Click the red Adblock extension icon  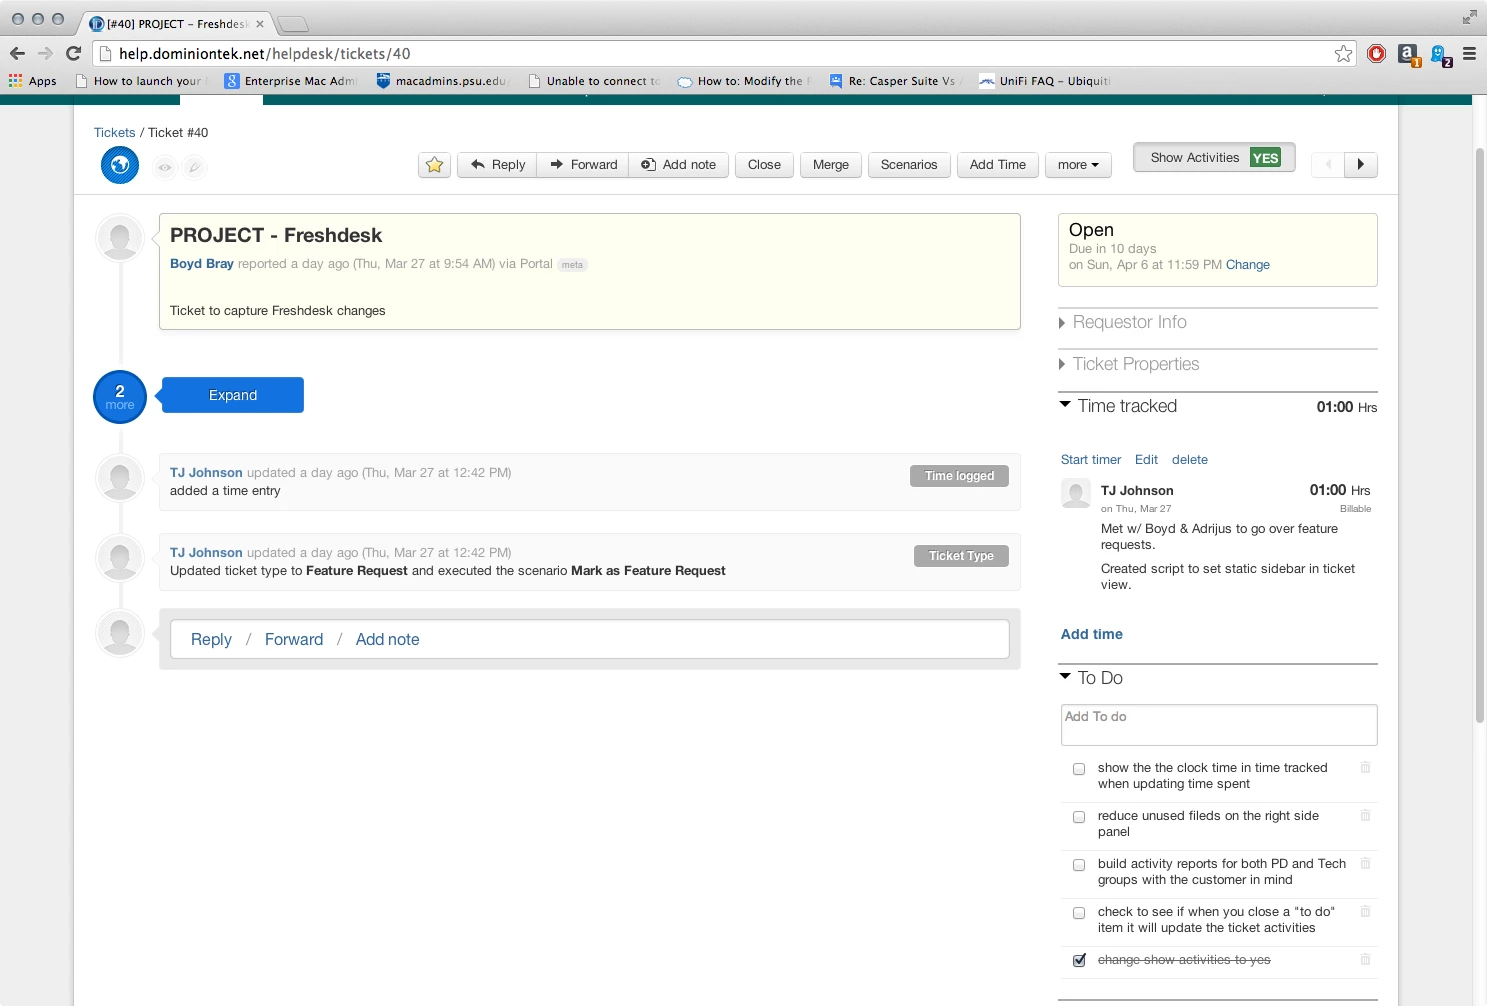click(x=1376, y=54)
